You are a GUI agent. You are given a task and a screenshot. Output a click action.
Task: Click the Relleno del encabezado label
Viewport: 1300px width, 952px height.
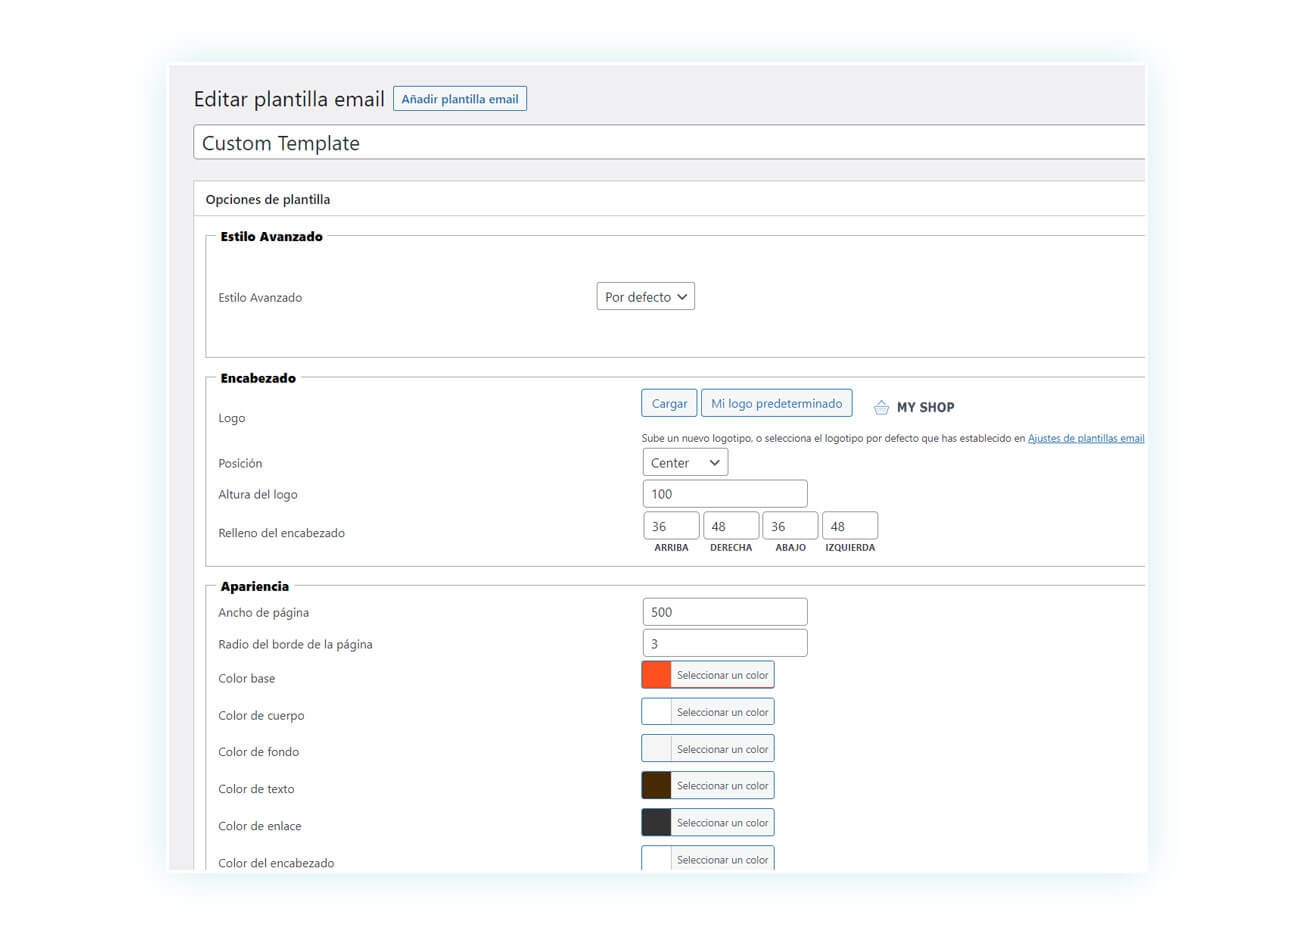[281, 533]
